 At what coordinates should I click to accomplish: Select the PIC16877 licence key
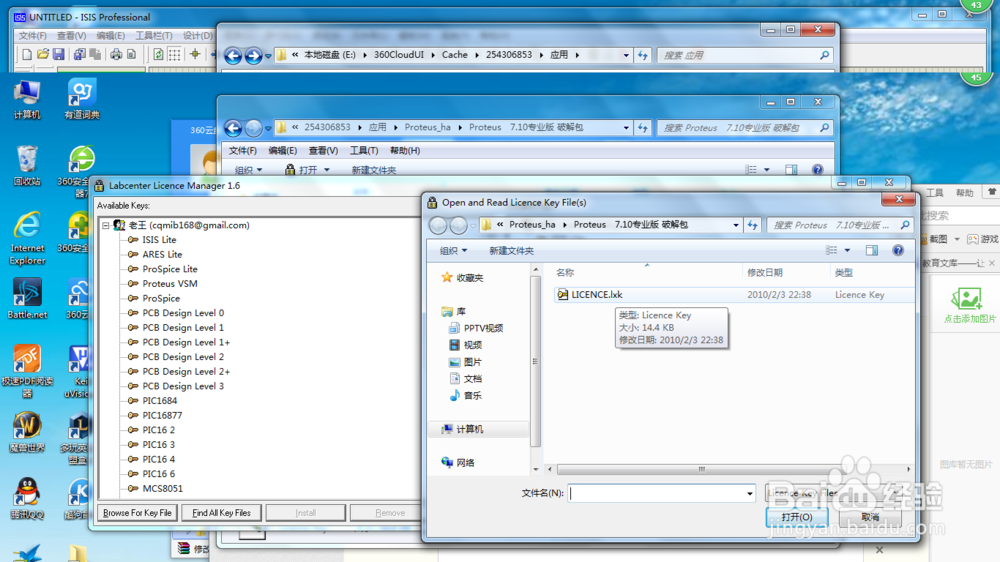[x=162, y=415]
